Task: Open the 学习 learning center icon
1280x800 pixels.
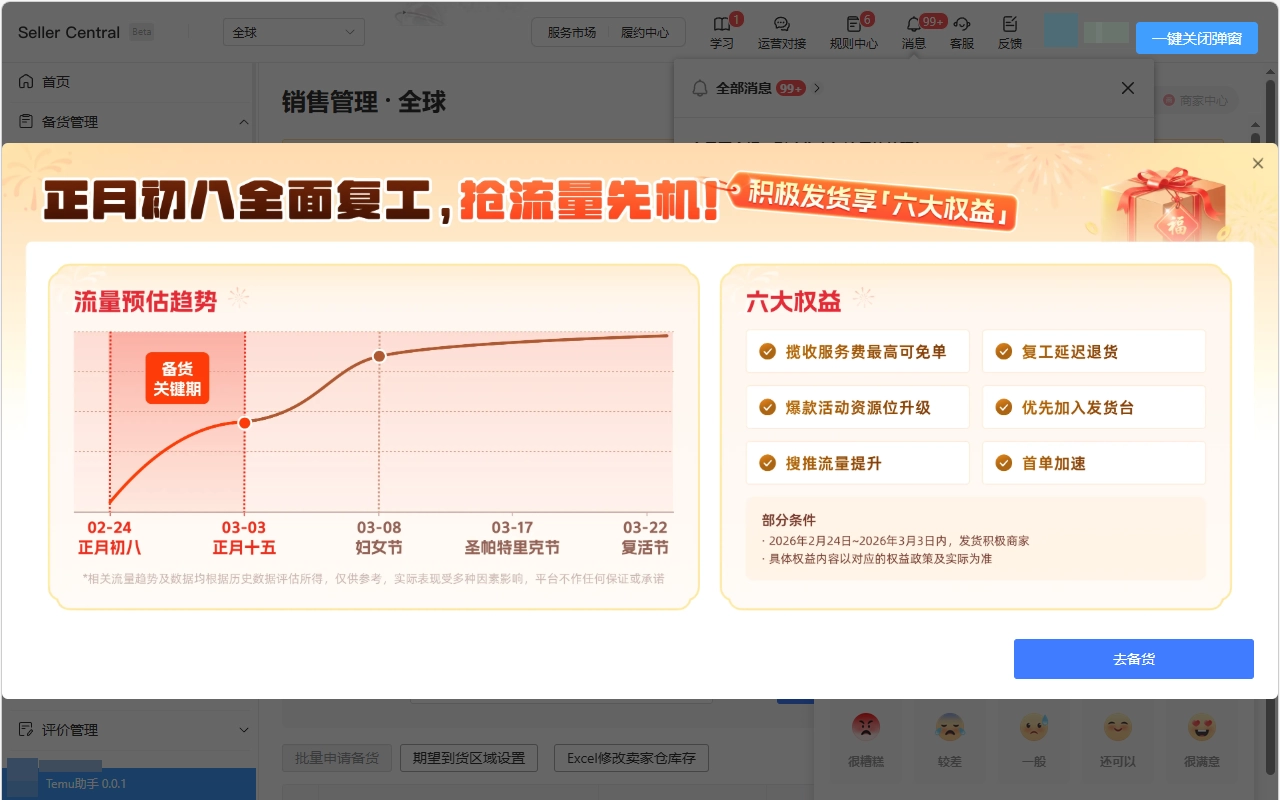Action: pyautogui.click(x=721, y=30)
